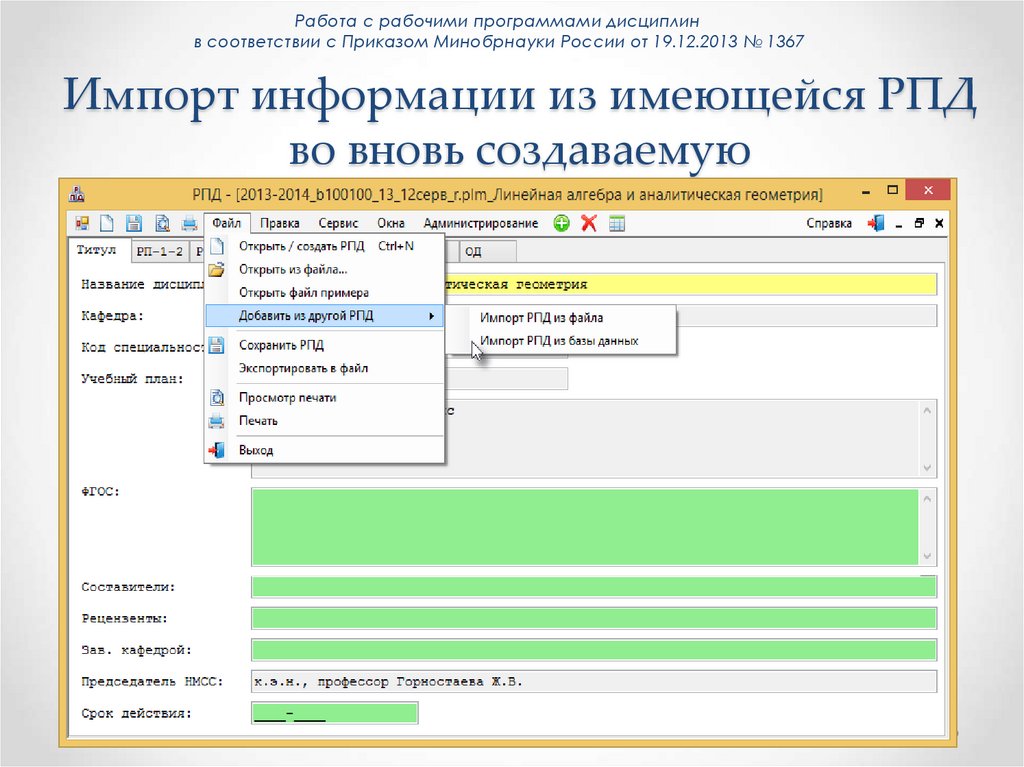
Task: Exit via the door icon next to Справка
Action: click(x=874, y=222)
